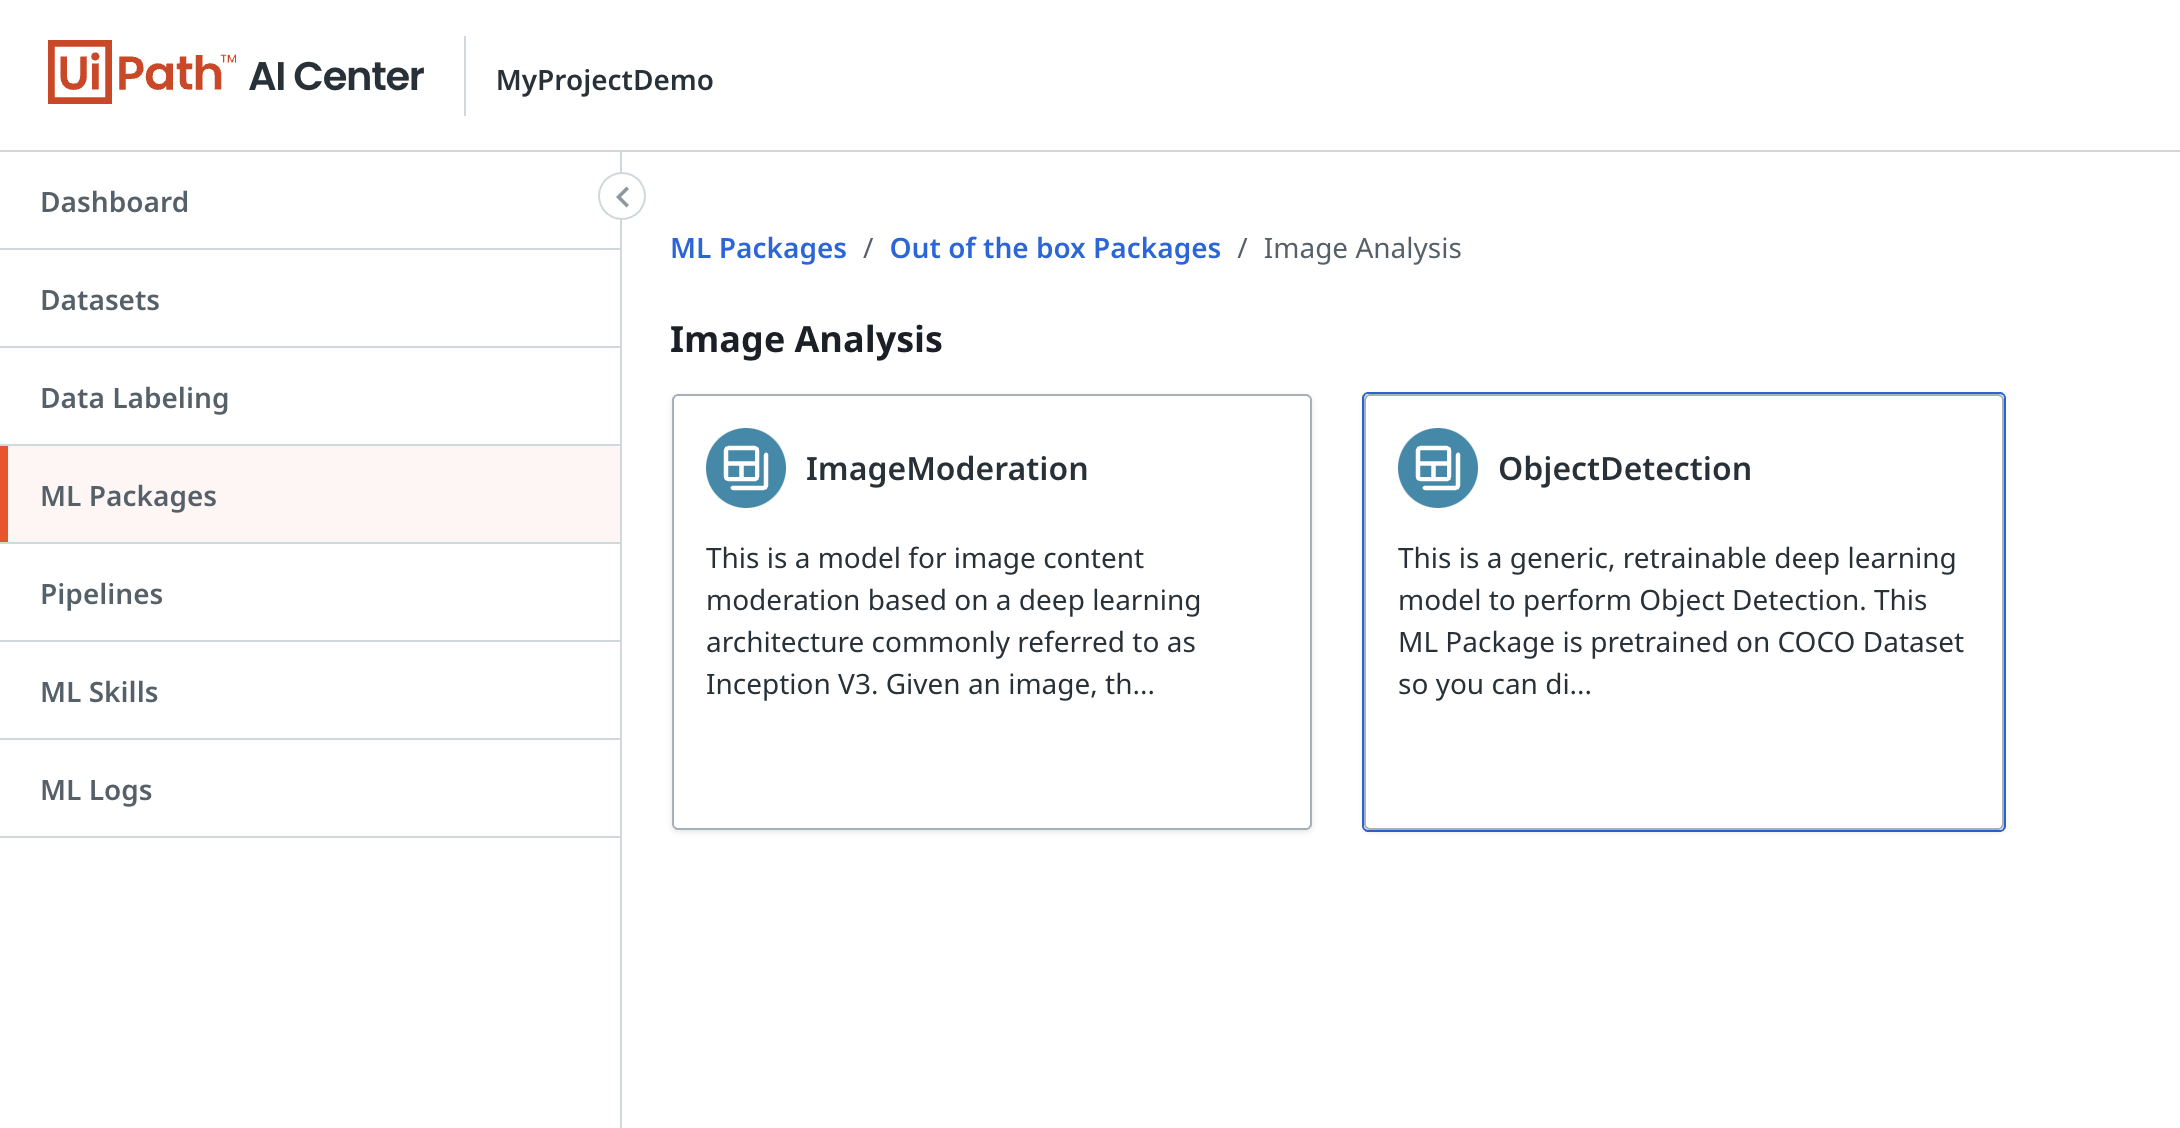Open the ML Packages section

[x=129, y=494]
